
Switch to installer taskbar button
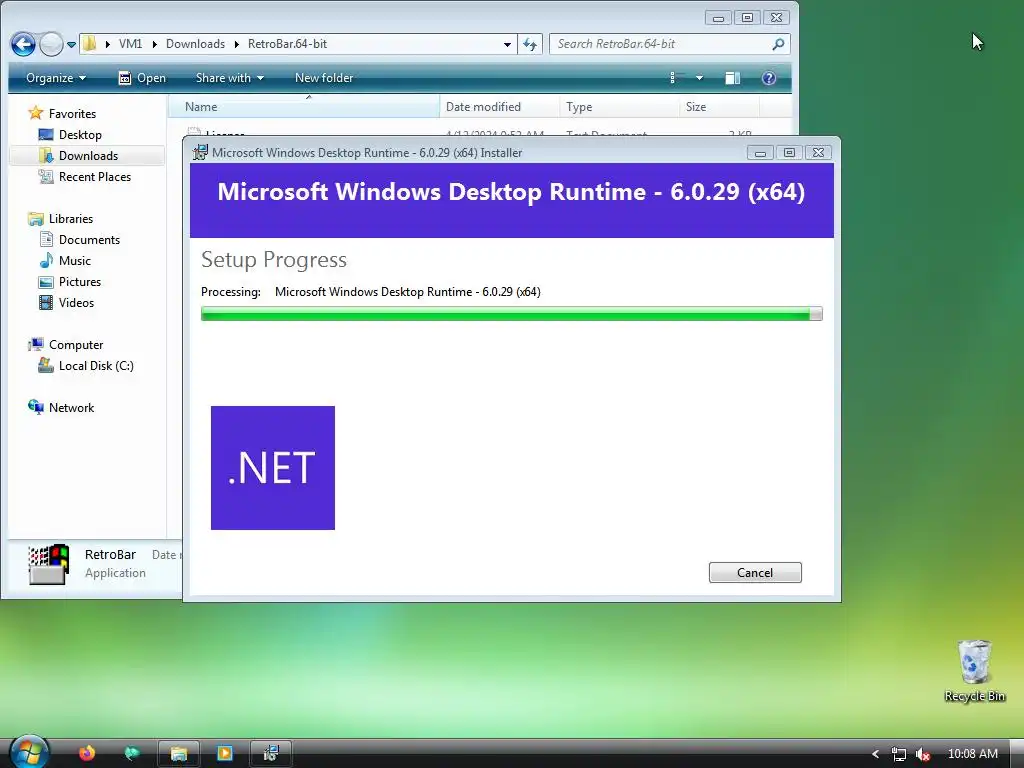point(270,754)
